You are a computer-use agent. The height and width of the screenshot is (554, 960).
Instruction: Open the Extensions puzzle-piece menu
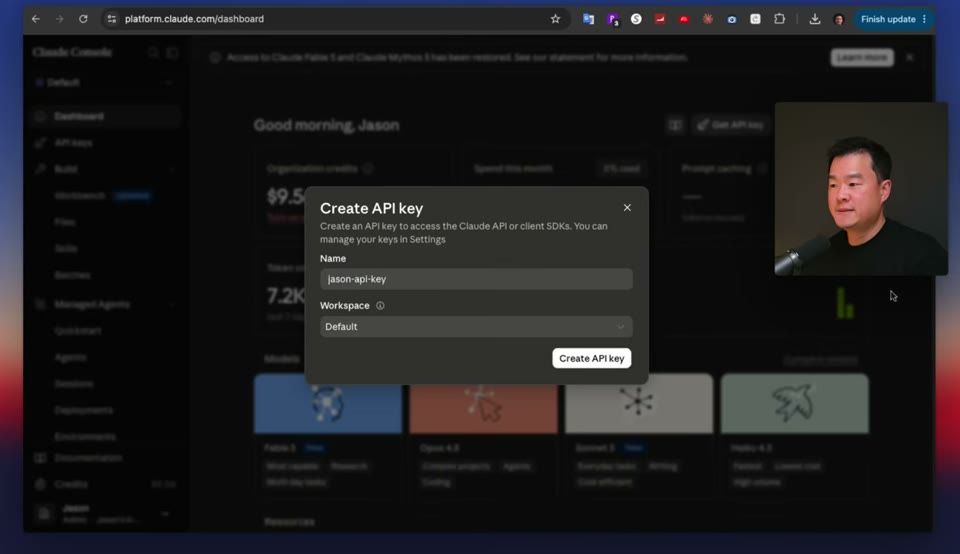click(779, 19)
